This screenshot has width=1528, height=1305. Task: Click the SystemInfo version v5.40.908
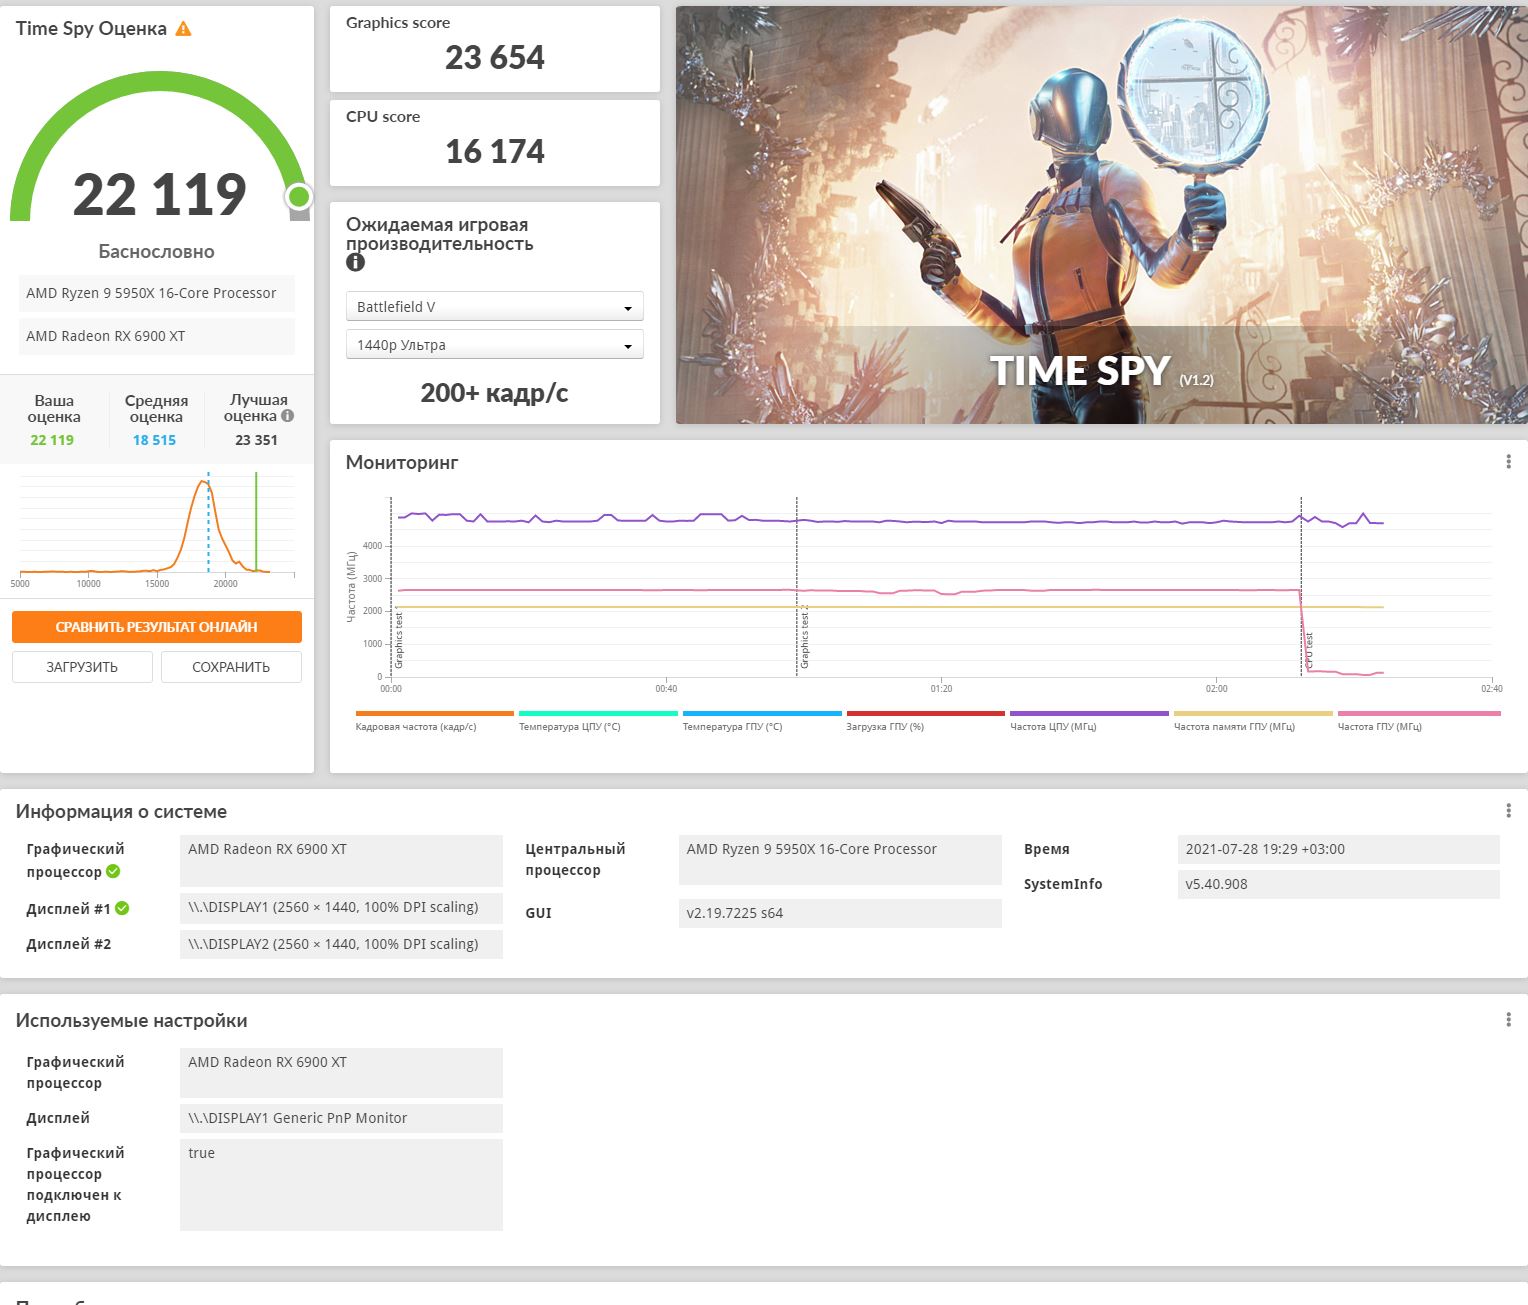pyautogui.click(x=1338, y=884)
